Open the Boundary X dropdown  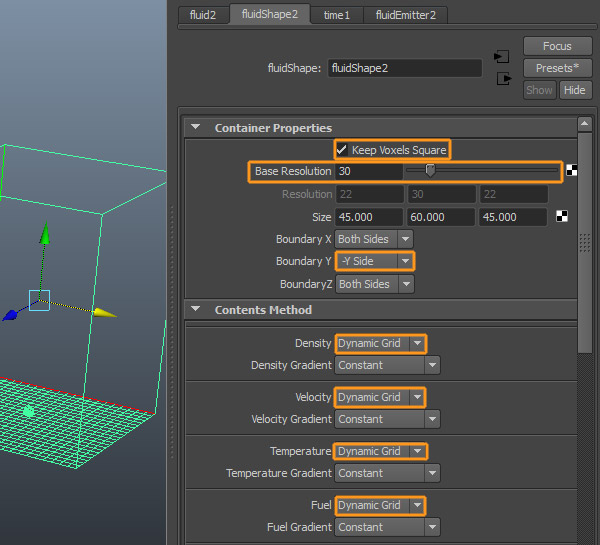click(374, 239)
